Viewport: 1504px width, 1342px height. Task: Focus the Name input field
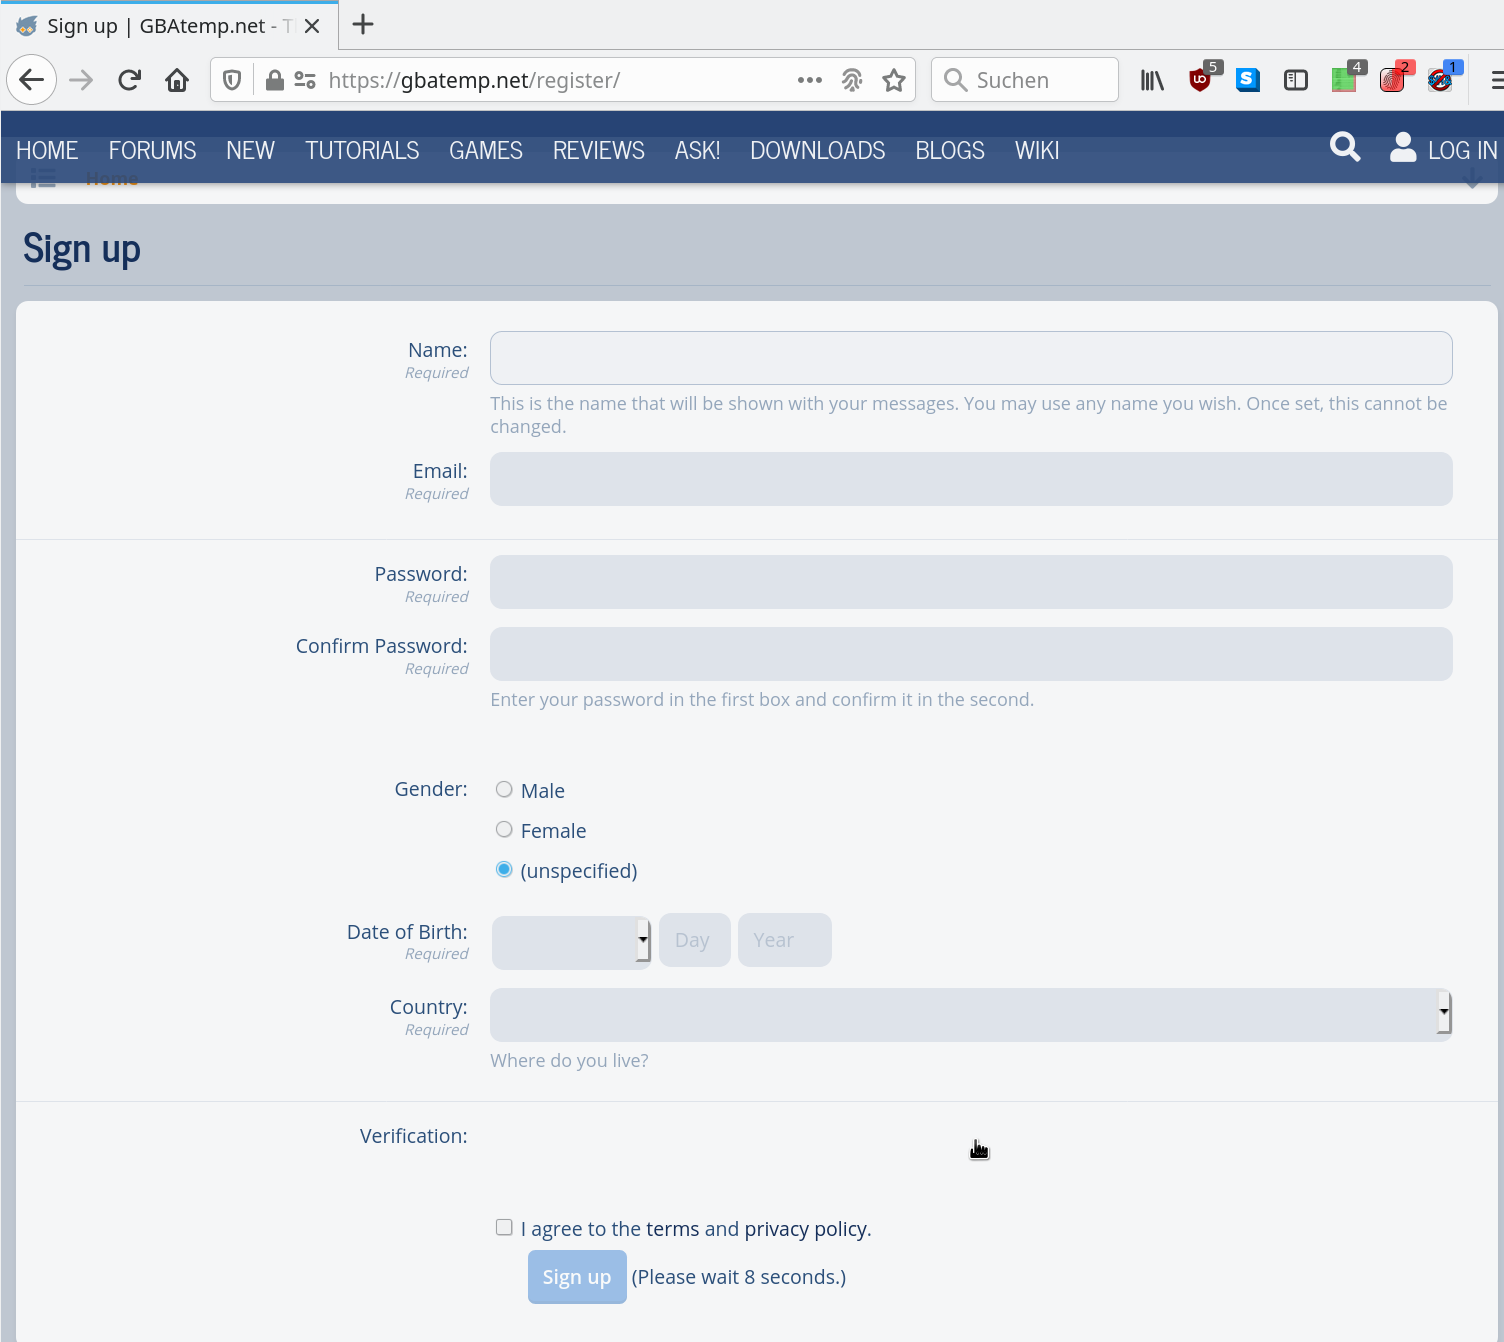[971, 358]
